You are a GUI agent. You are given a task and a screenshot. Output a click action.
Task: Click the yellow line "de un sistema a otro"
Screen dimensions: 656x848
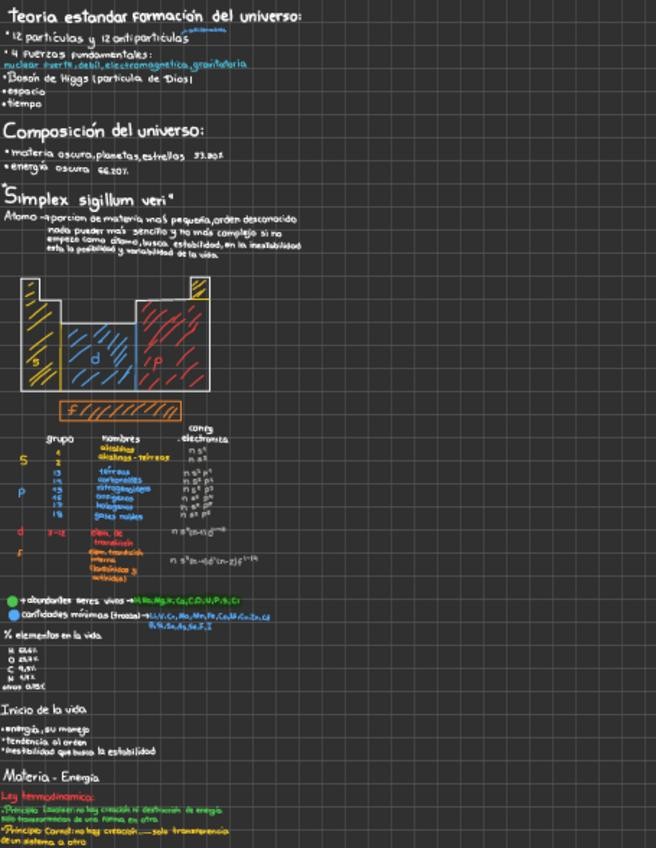(43, 842)
